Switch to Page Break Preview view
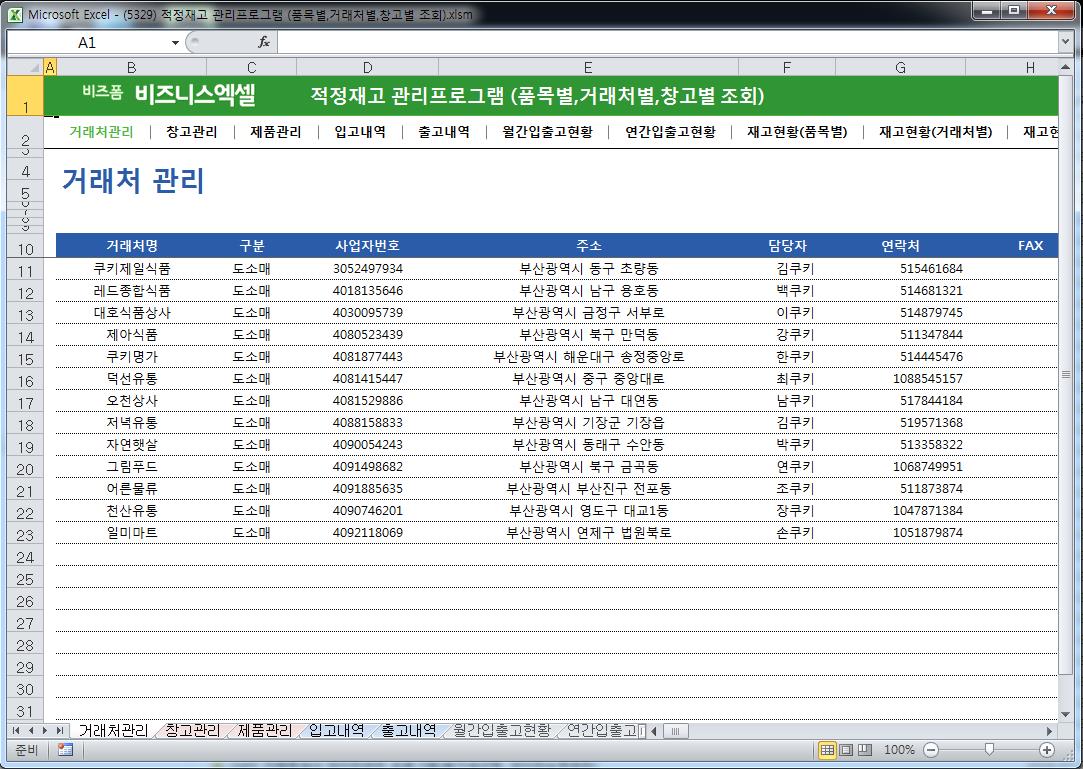 (x=865, y=750)
